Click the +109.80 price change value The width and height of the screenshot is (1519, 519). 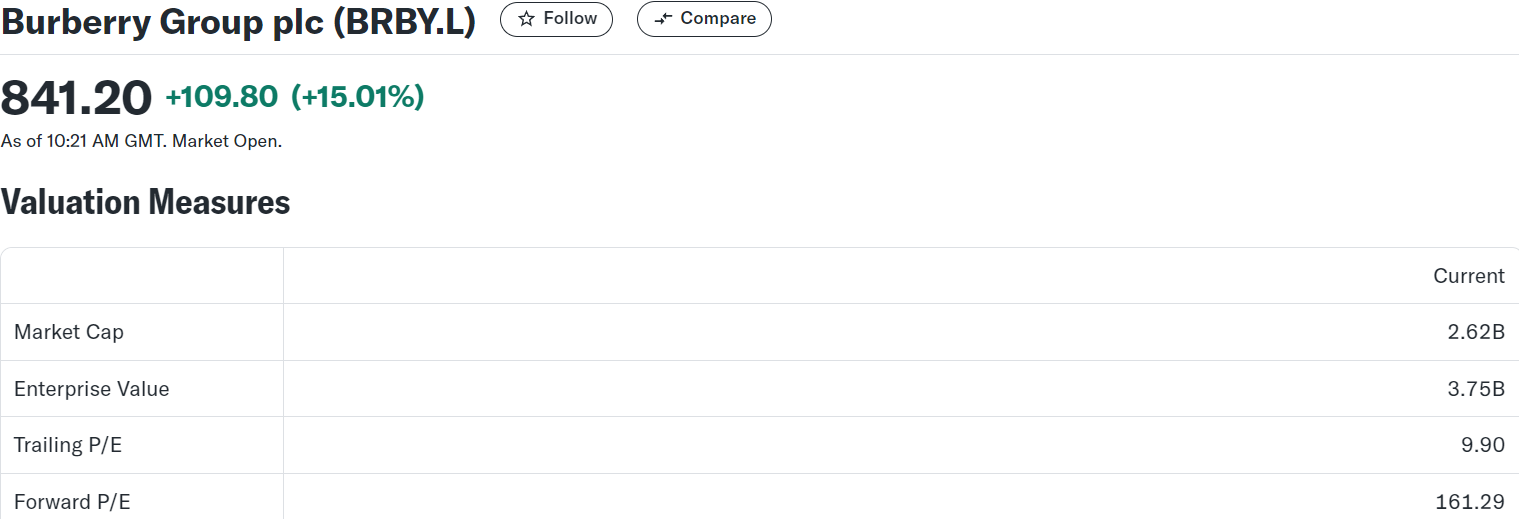[221, 97]
